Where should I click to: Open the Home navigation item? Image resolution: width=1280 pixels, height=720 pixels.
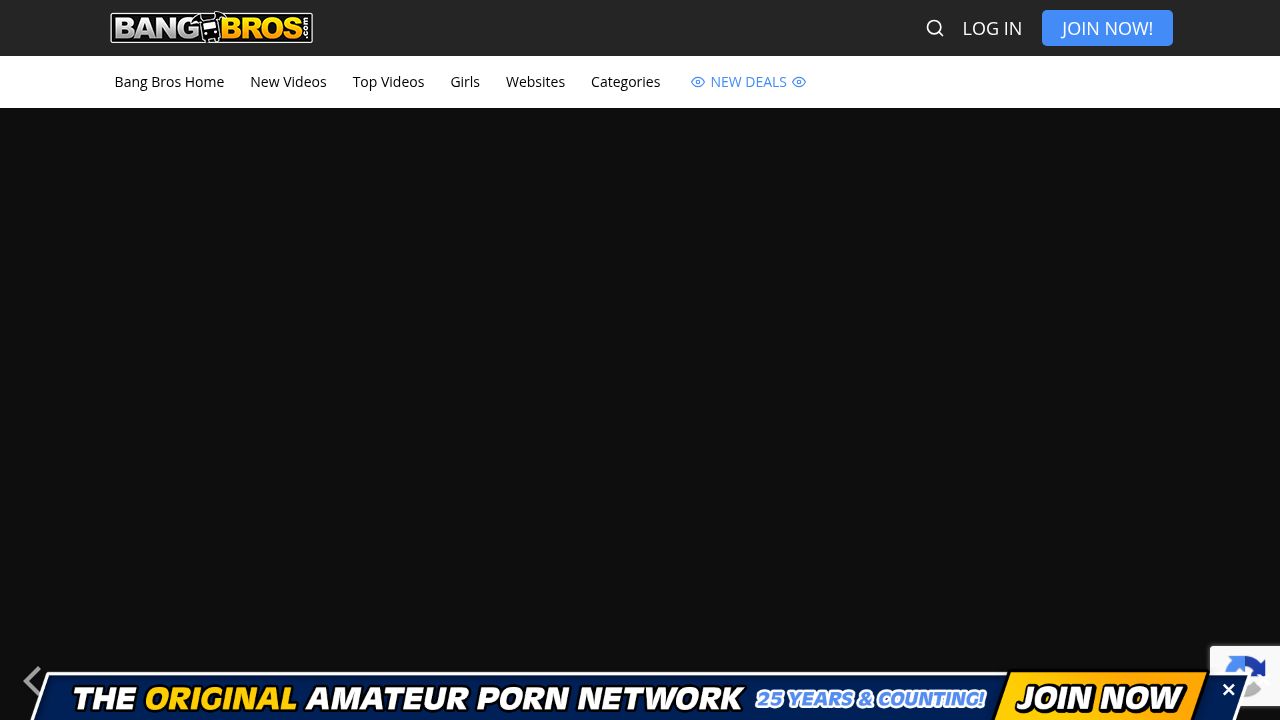[169, 82]
